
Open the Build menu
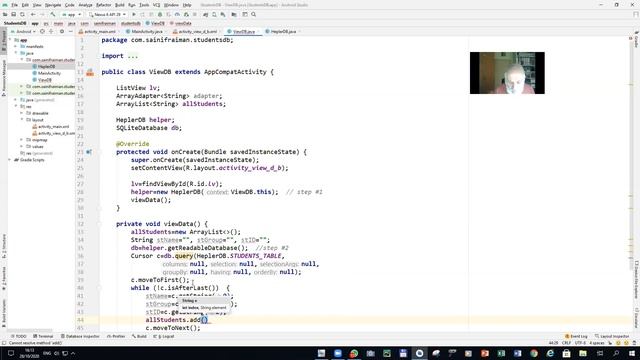tap(120, 5)
